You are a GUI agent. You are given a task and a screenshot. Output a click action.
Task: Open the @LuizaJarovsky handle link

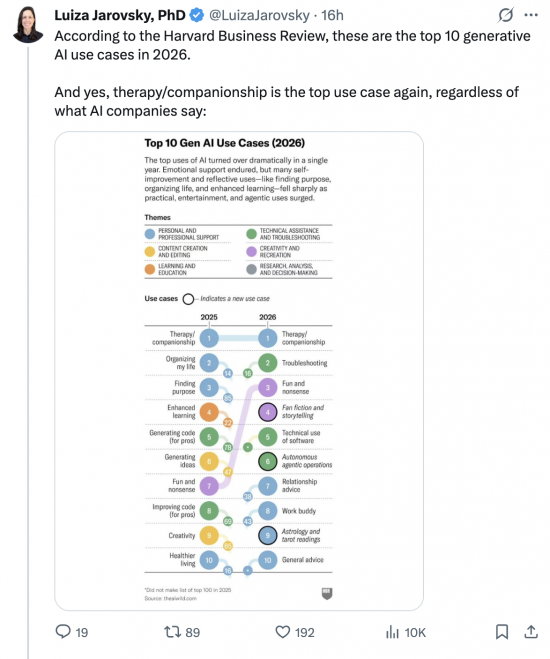259,16
